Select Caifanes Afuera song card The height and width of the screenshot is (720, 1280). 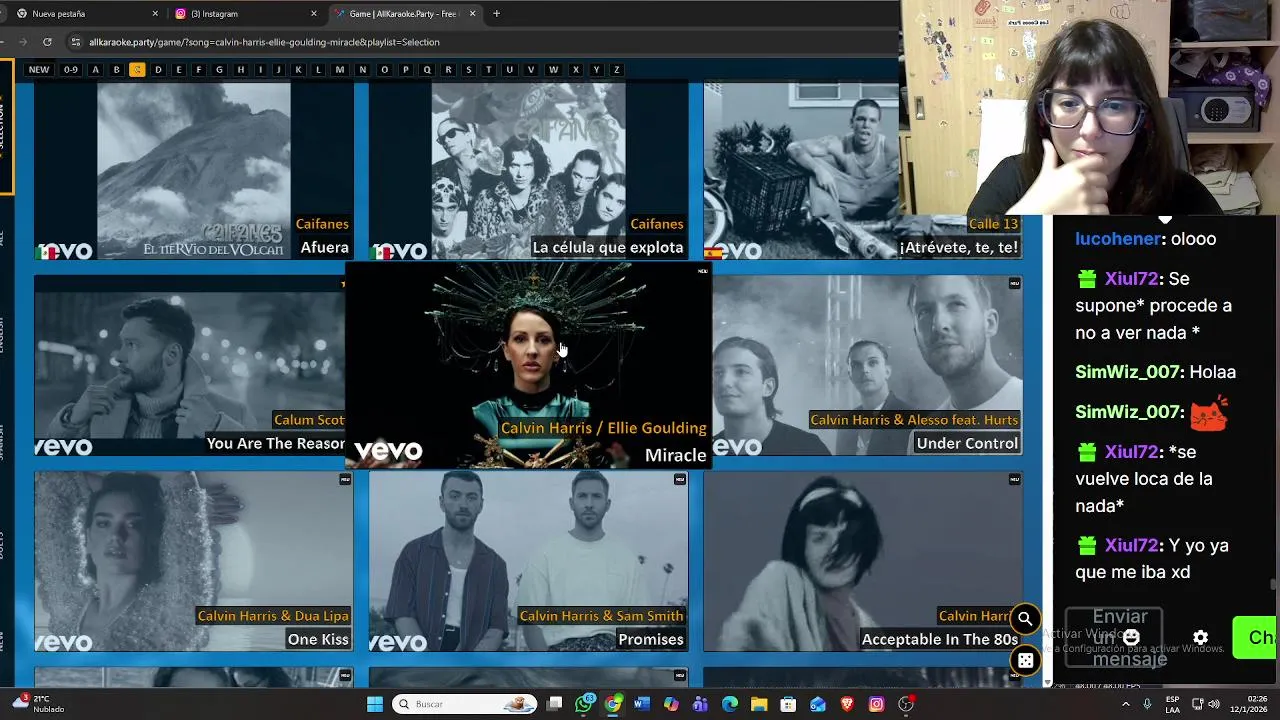point(194,171)
